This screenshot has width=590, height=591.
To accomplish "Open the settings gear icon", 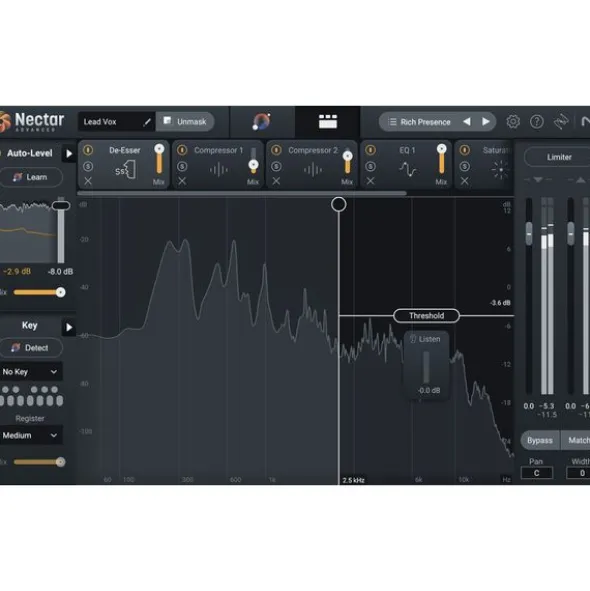I will (513, 121).
